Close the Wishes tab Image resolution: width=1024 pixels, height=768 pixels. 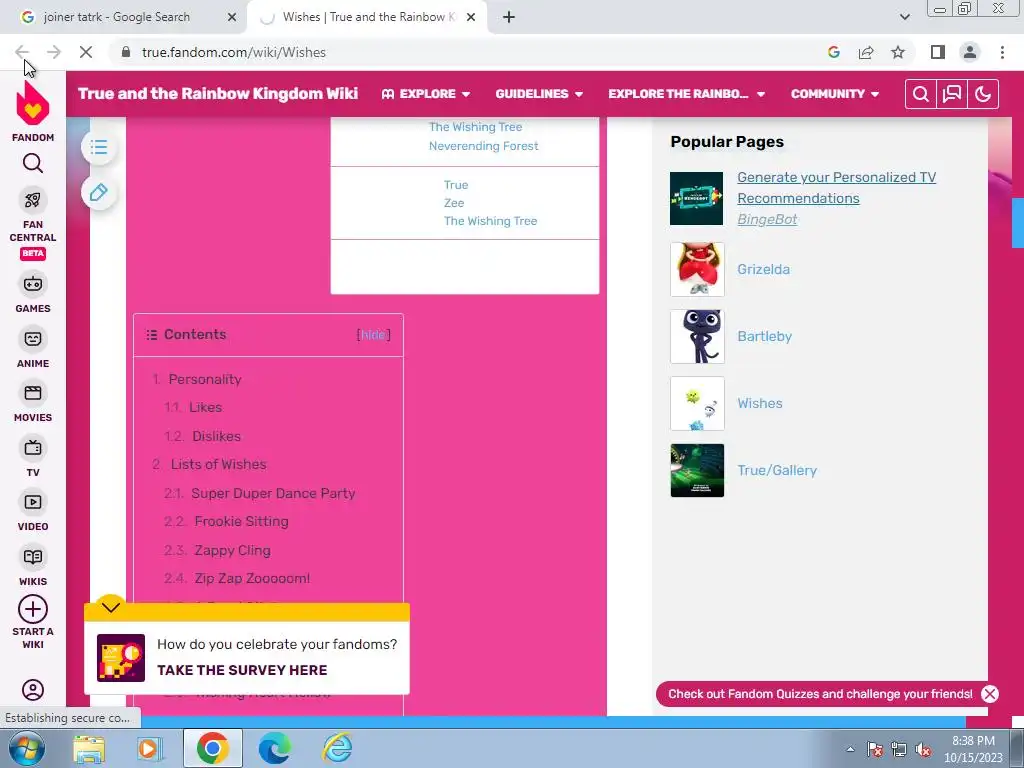point(471,17)
